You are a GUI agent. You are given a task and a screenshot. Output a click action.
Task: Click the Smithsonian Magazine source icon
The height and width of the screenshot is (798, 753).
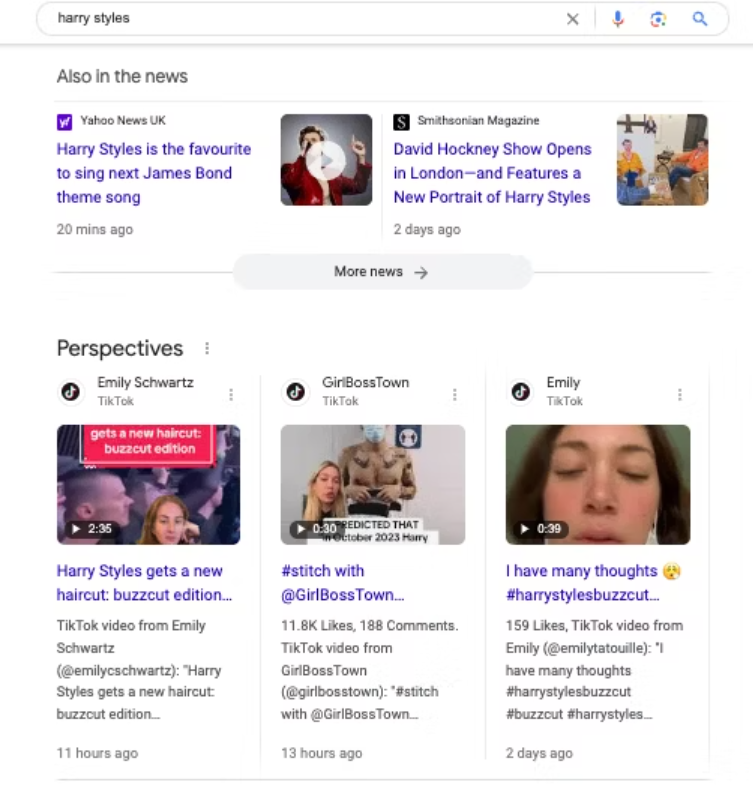pyautogui.click(x=401, y=122)
